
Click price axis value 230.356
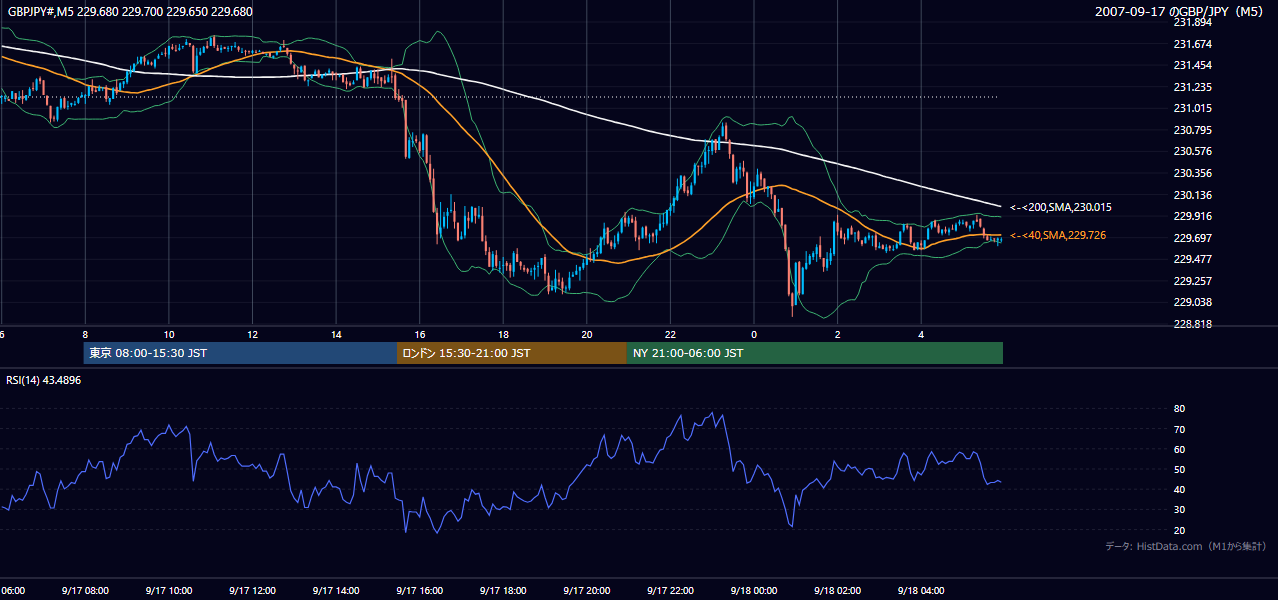coord(1192,173)
